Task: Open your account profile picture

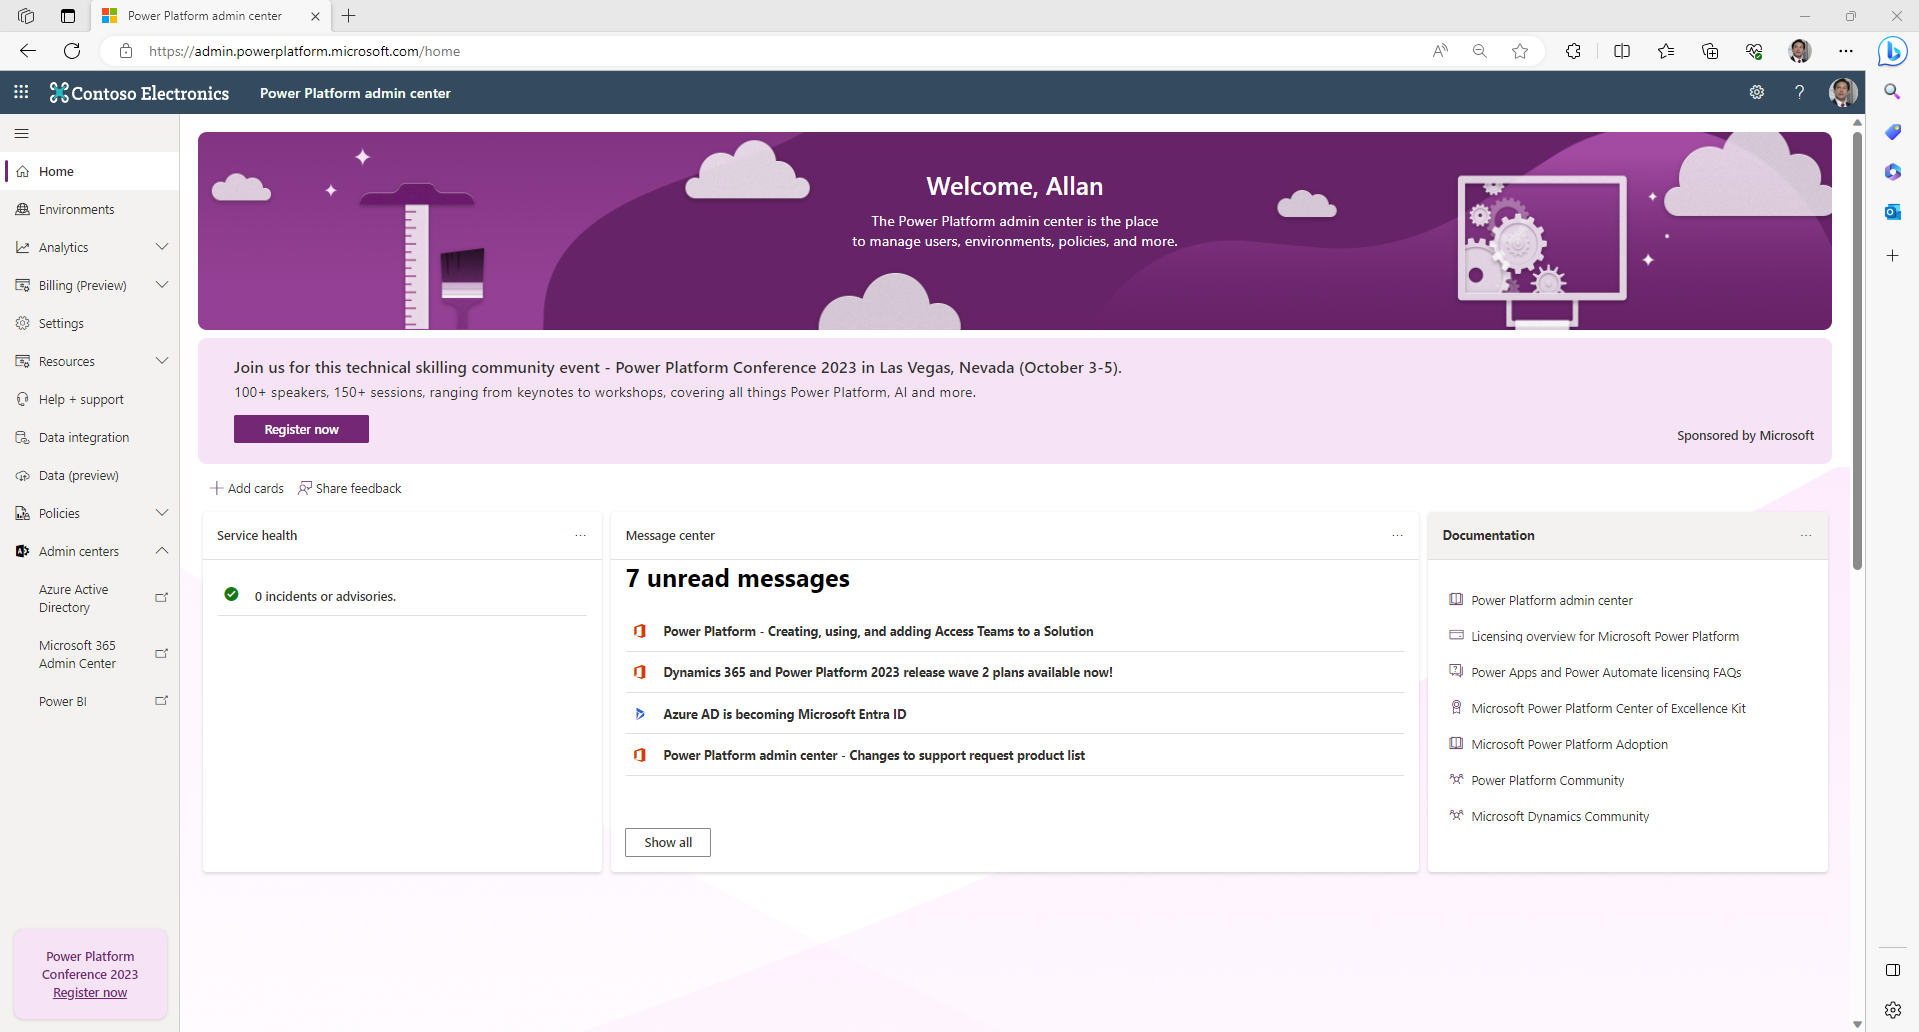Action: click(1842, 92)
